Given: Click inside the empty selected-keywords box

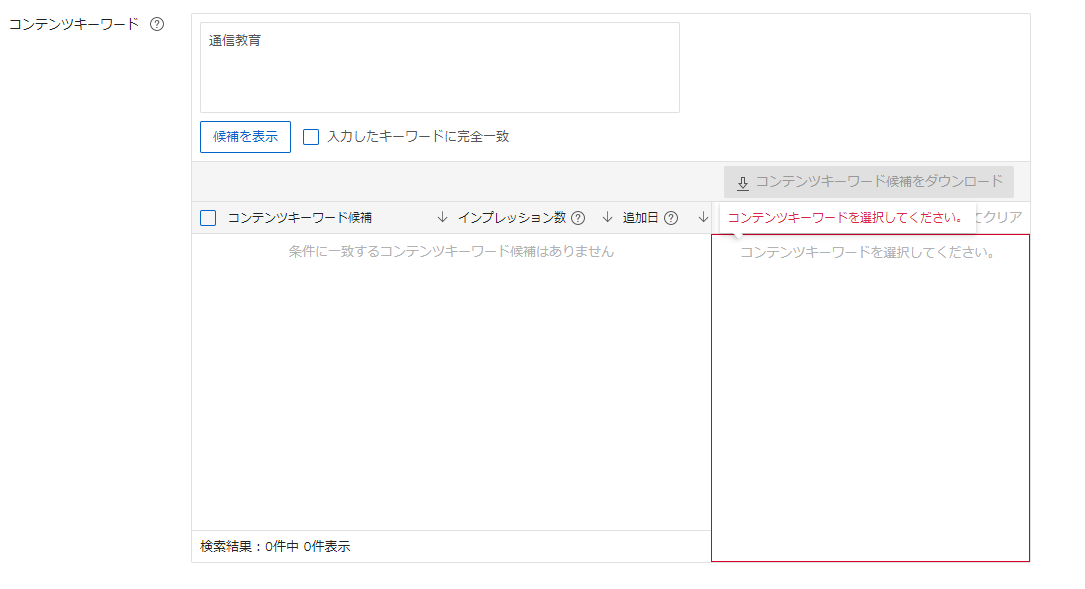Looking at the screenshot, I should click(869, 400).
